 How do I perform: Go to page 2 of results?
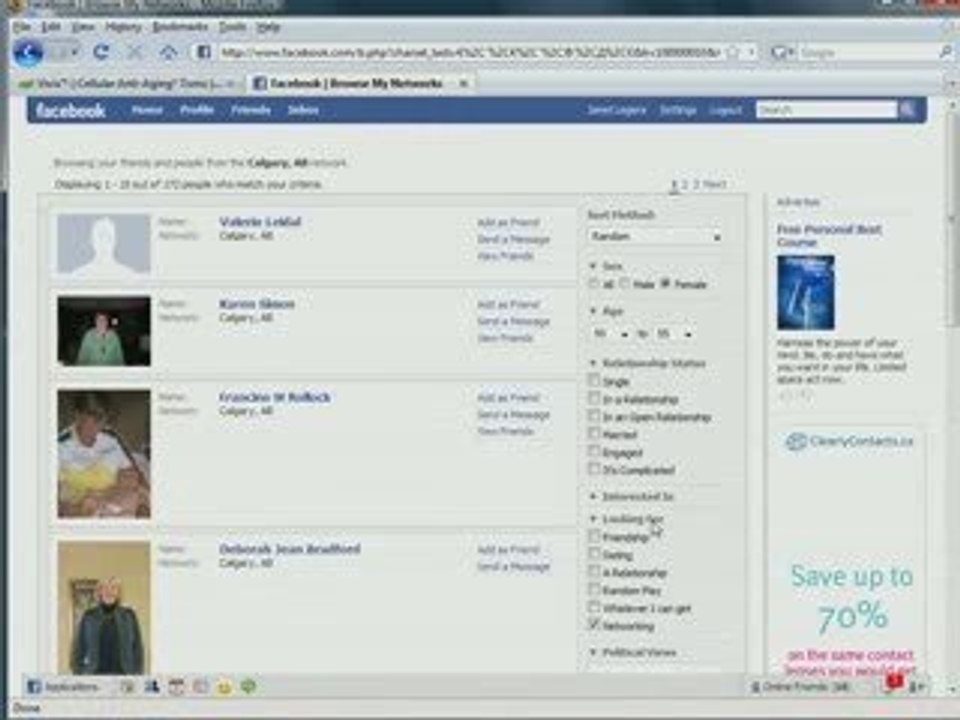[685, 184]
